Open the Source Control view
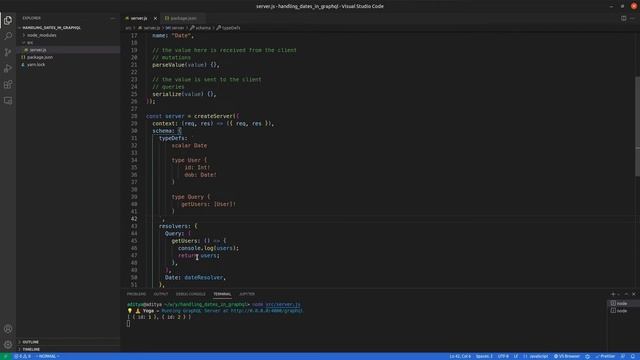This screenshot has height=360, width=640. [8, 52]
